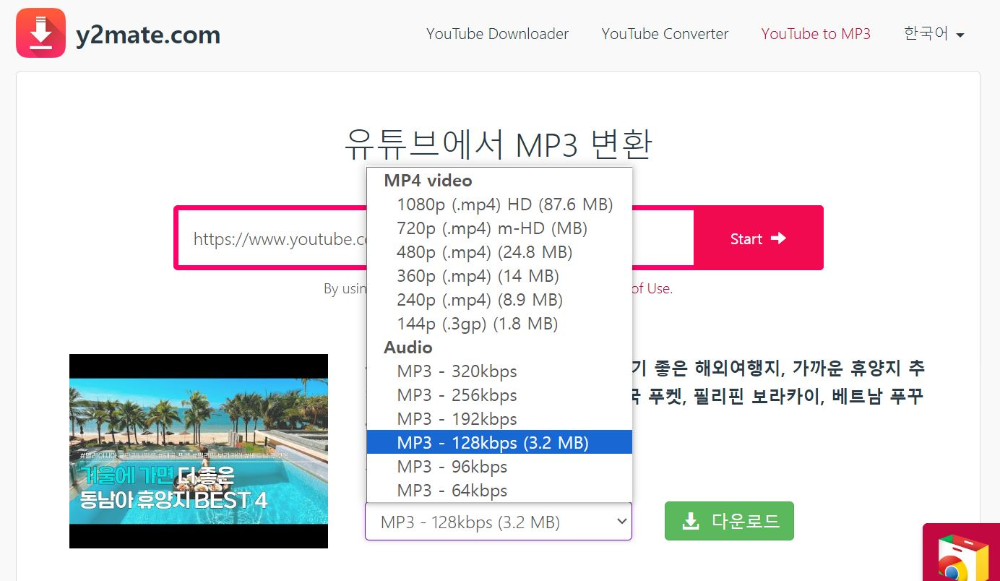Image resolution: width=1000 pixels, height=581 pixels.
Task: Click the video title text beside the thumbnail
Action: [777, 381]
